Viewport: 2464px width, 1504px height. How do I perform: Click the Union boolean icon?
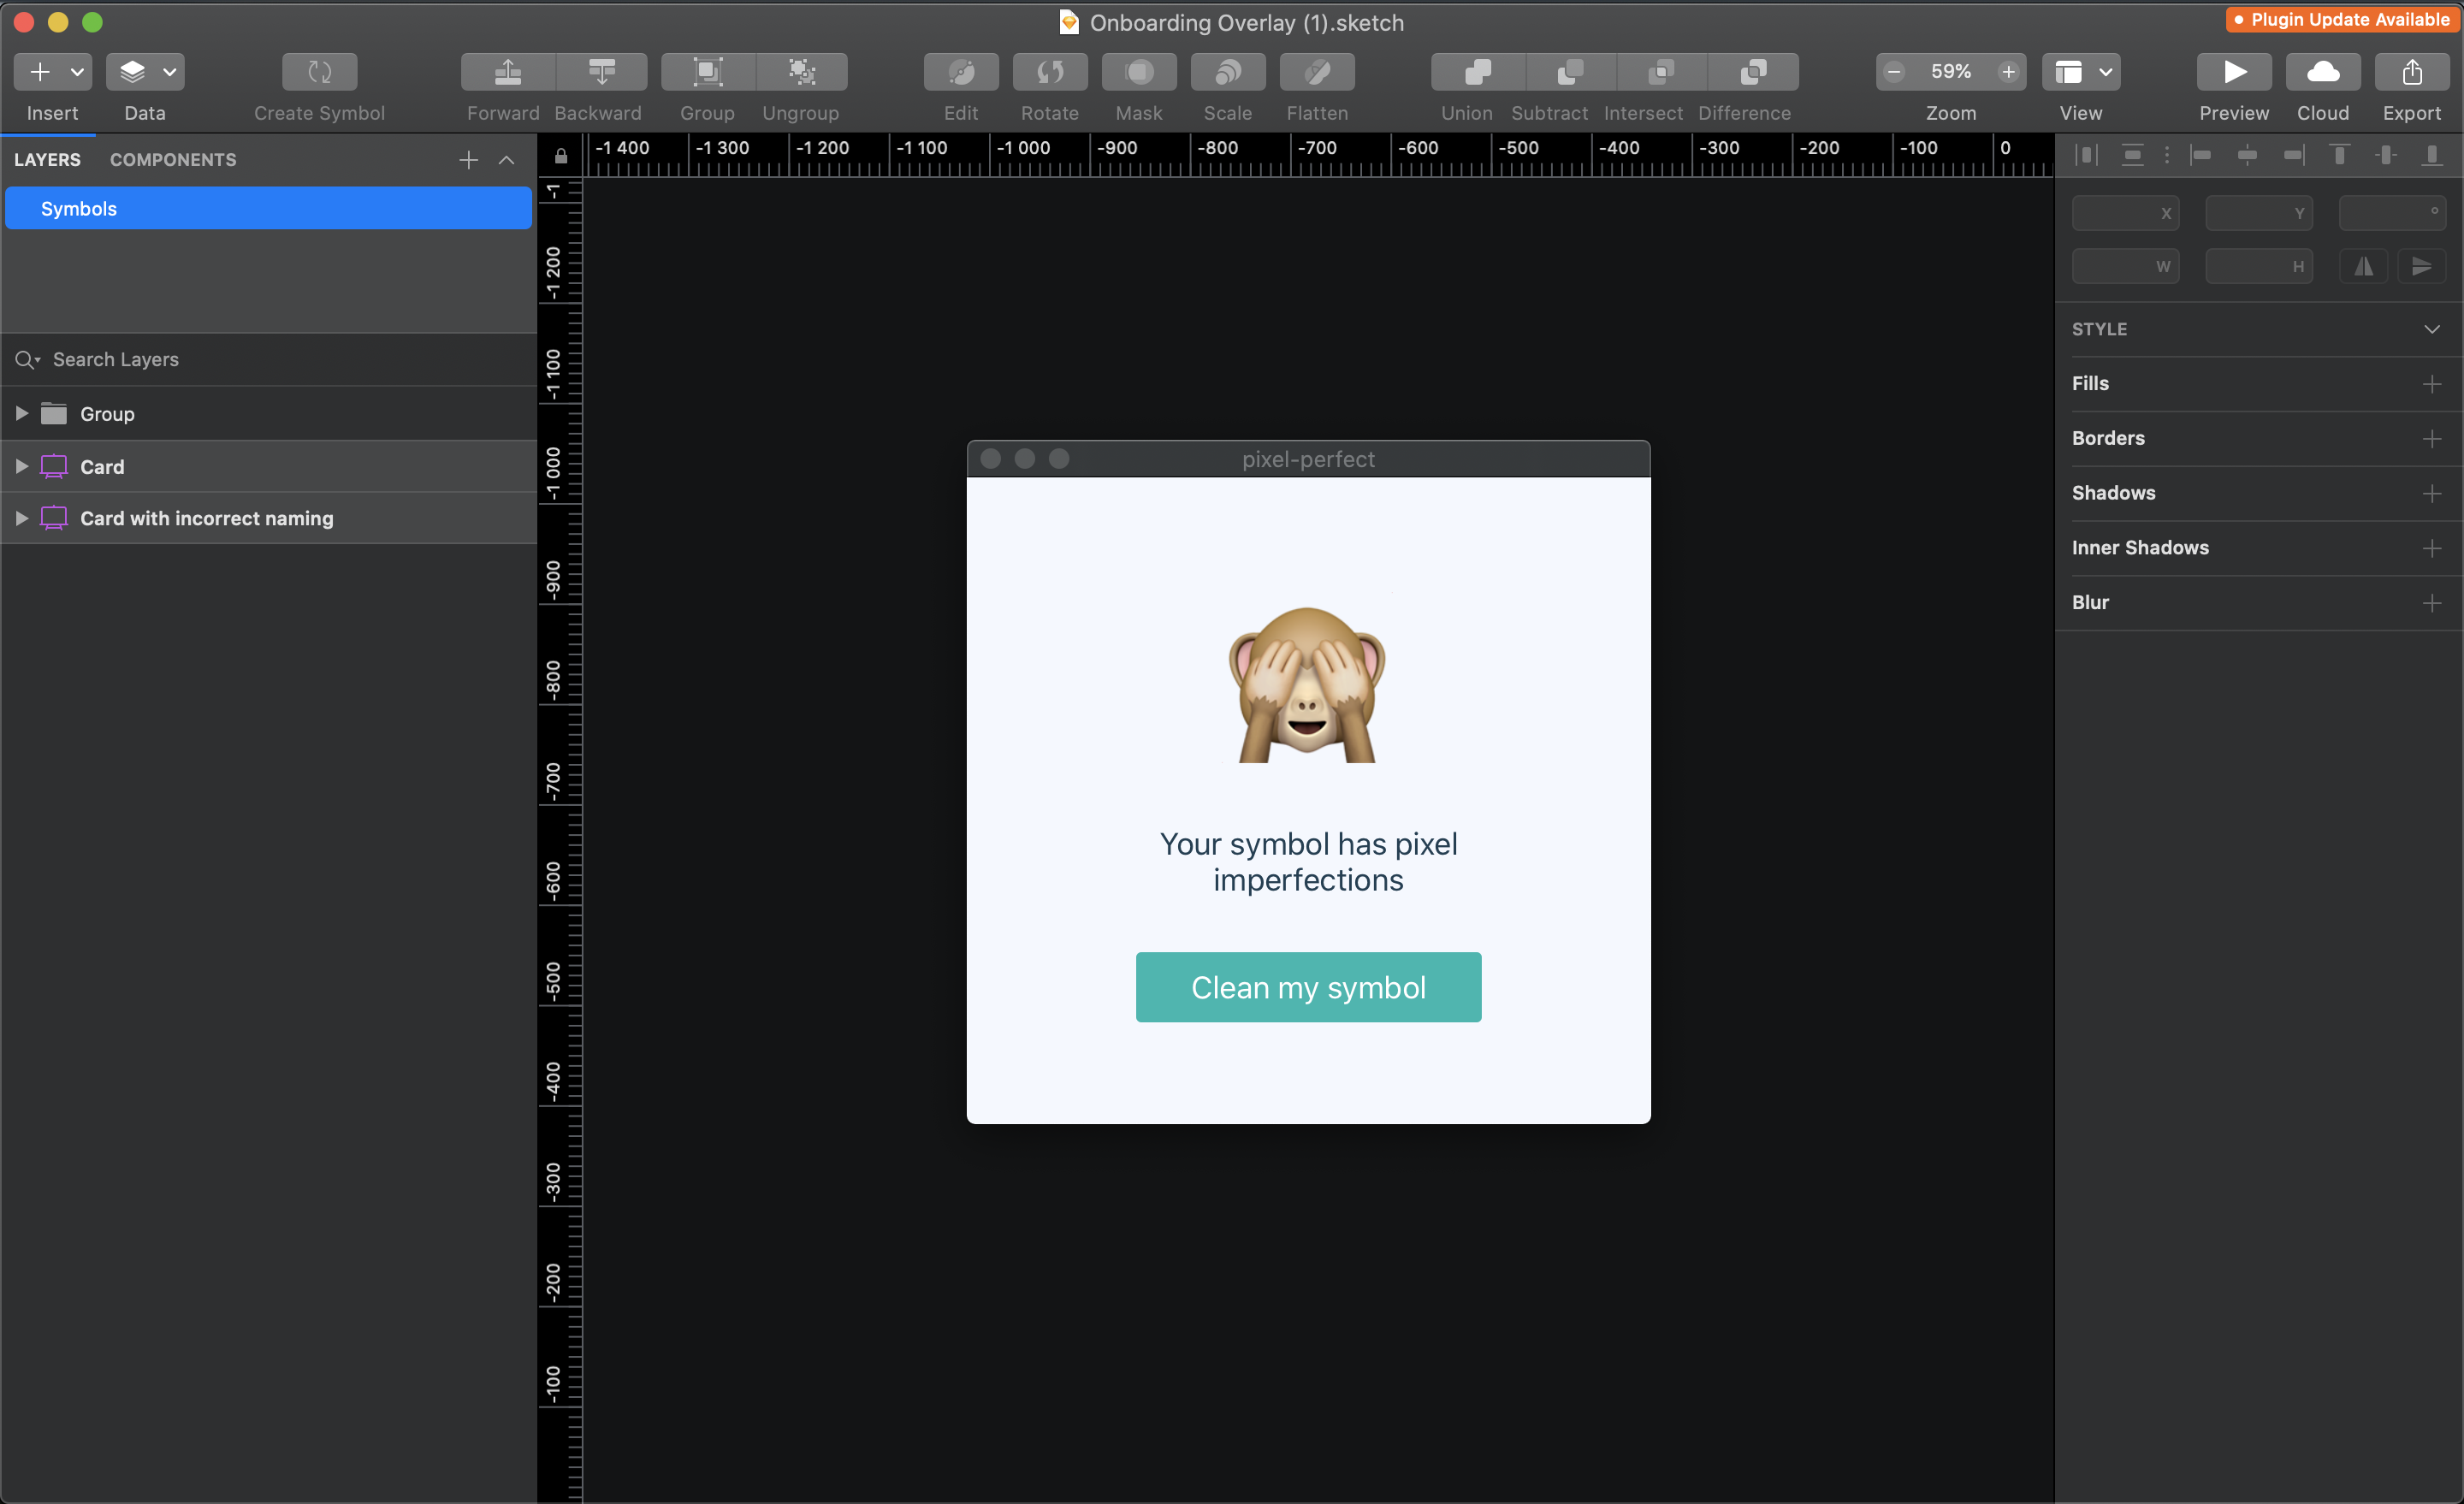coord(1478,71)
